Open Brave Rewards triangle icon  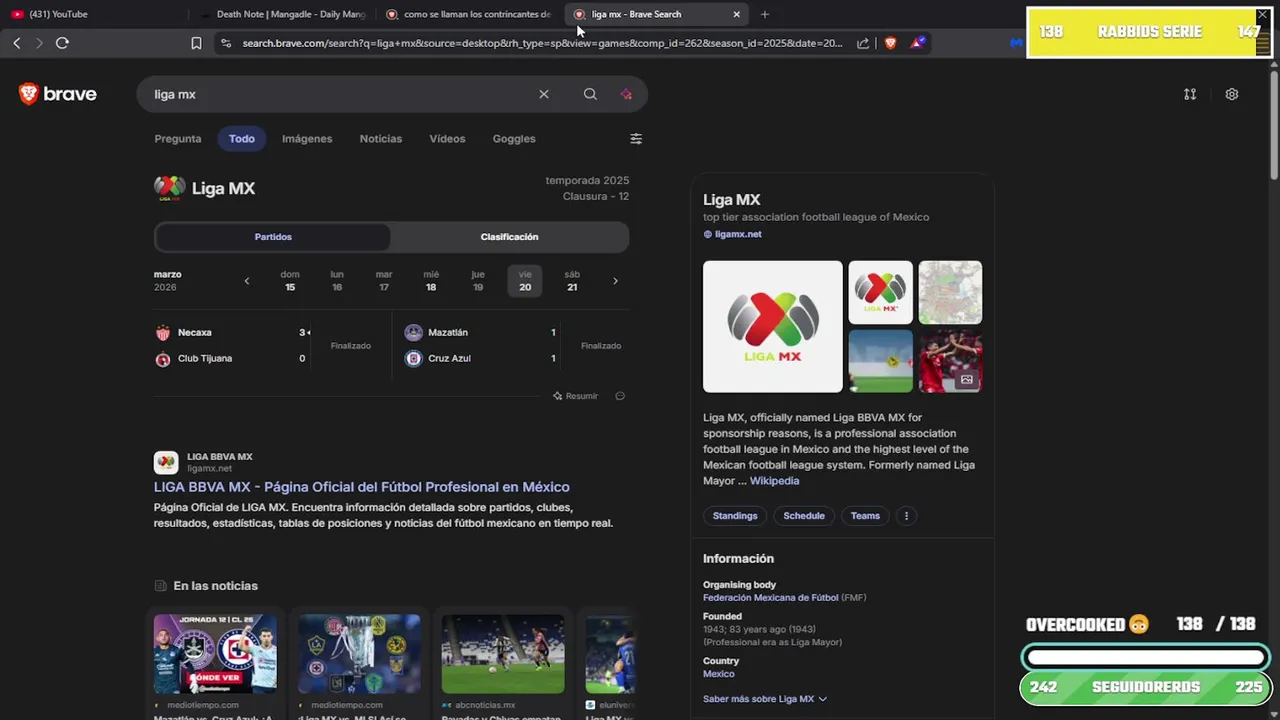tap(917, 43)
